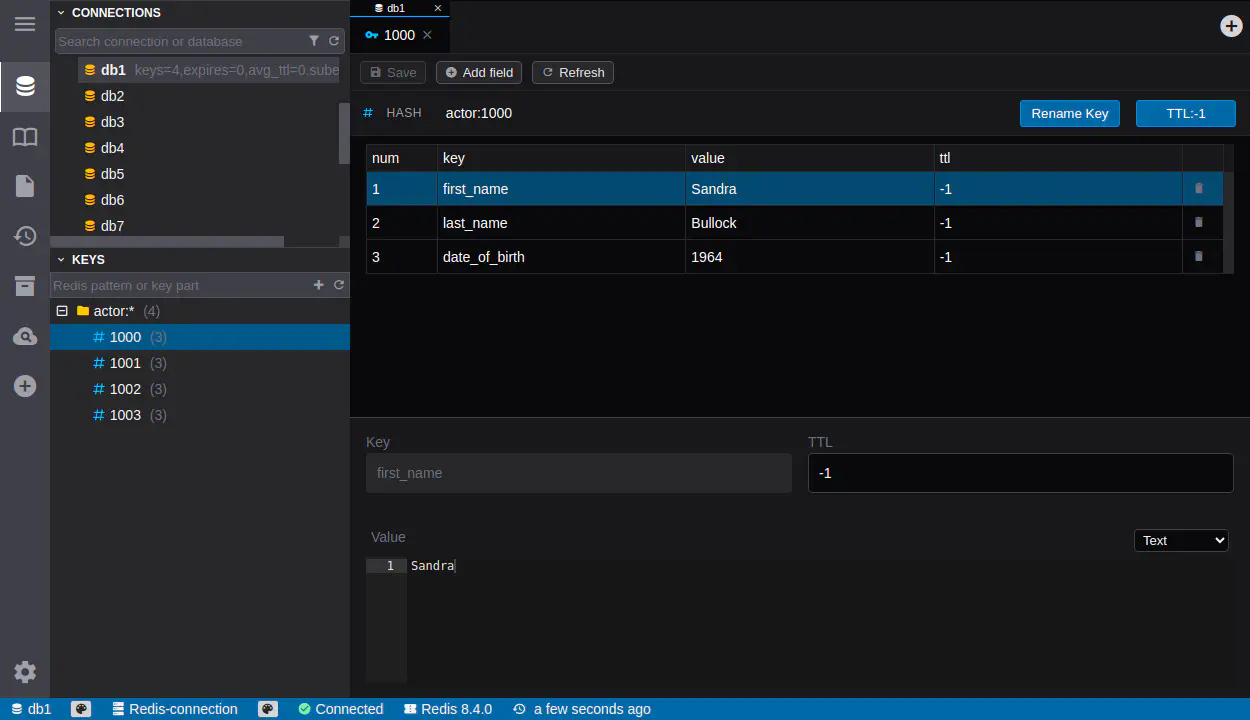Refresh the keys list icon
1250x720 pixels.
coord(339,285)
